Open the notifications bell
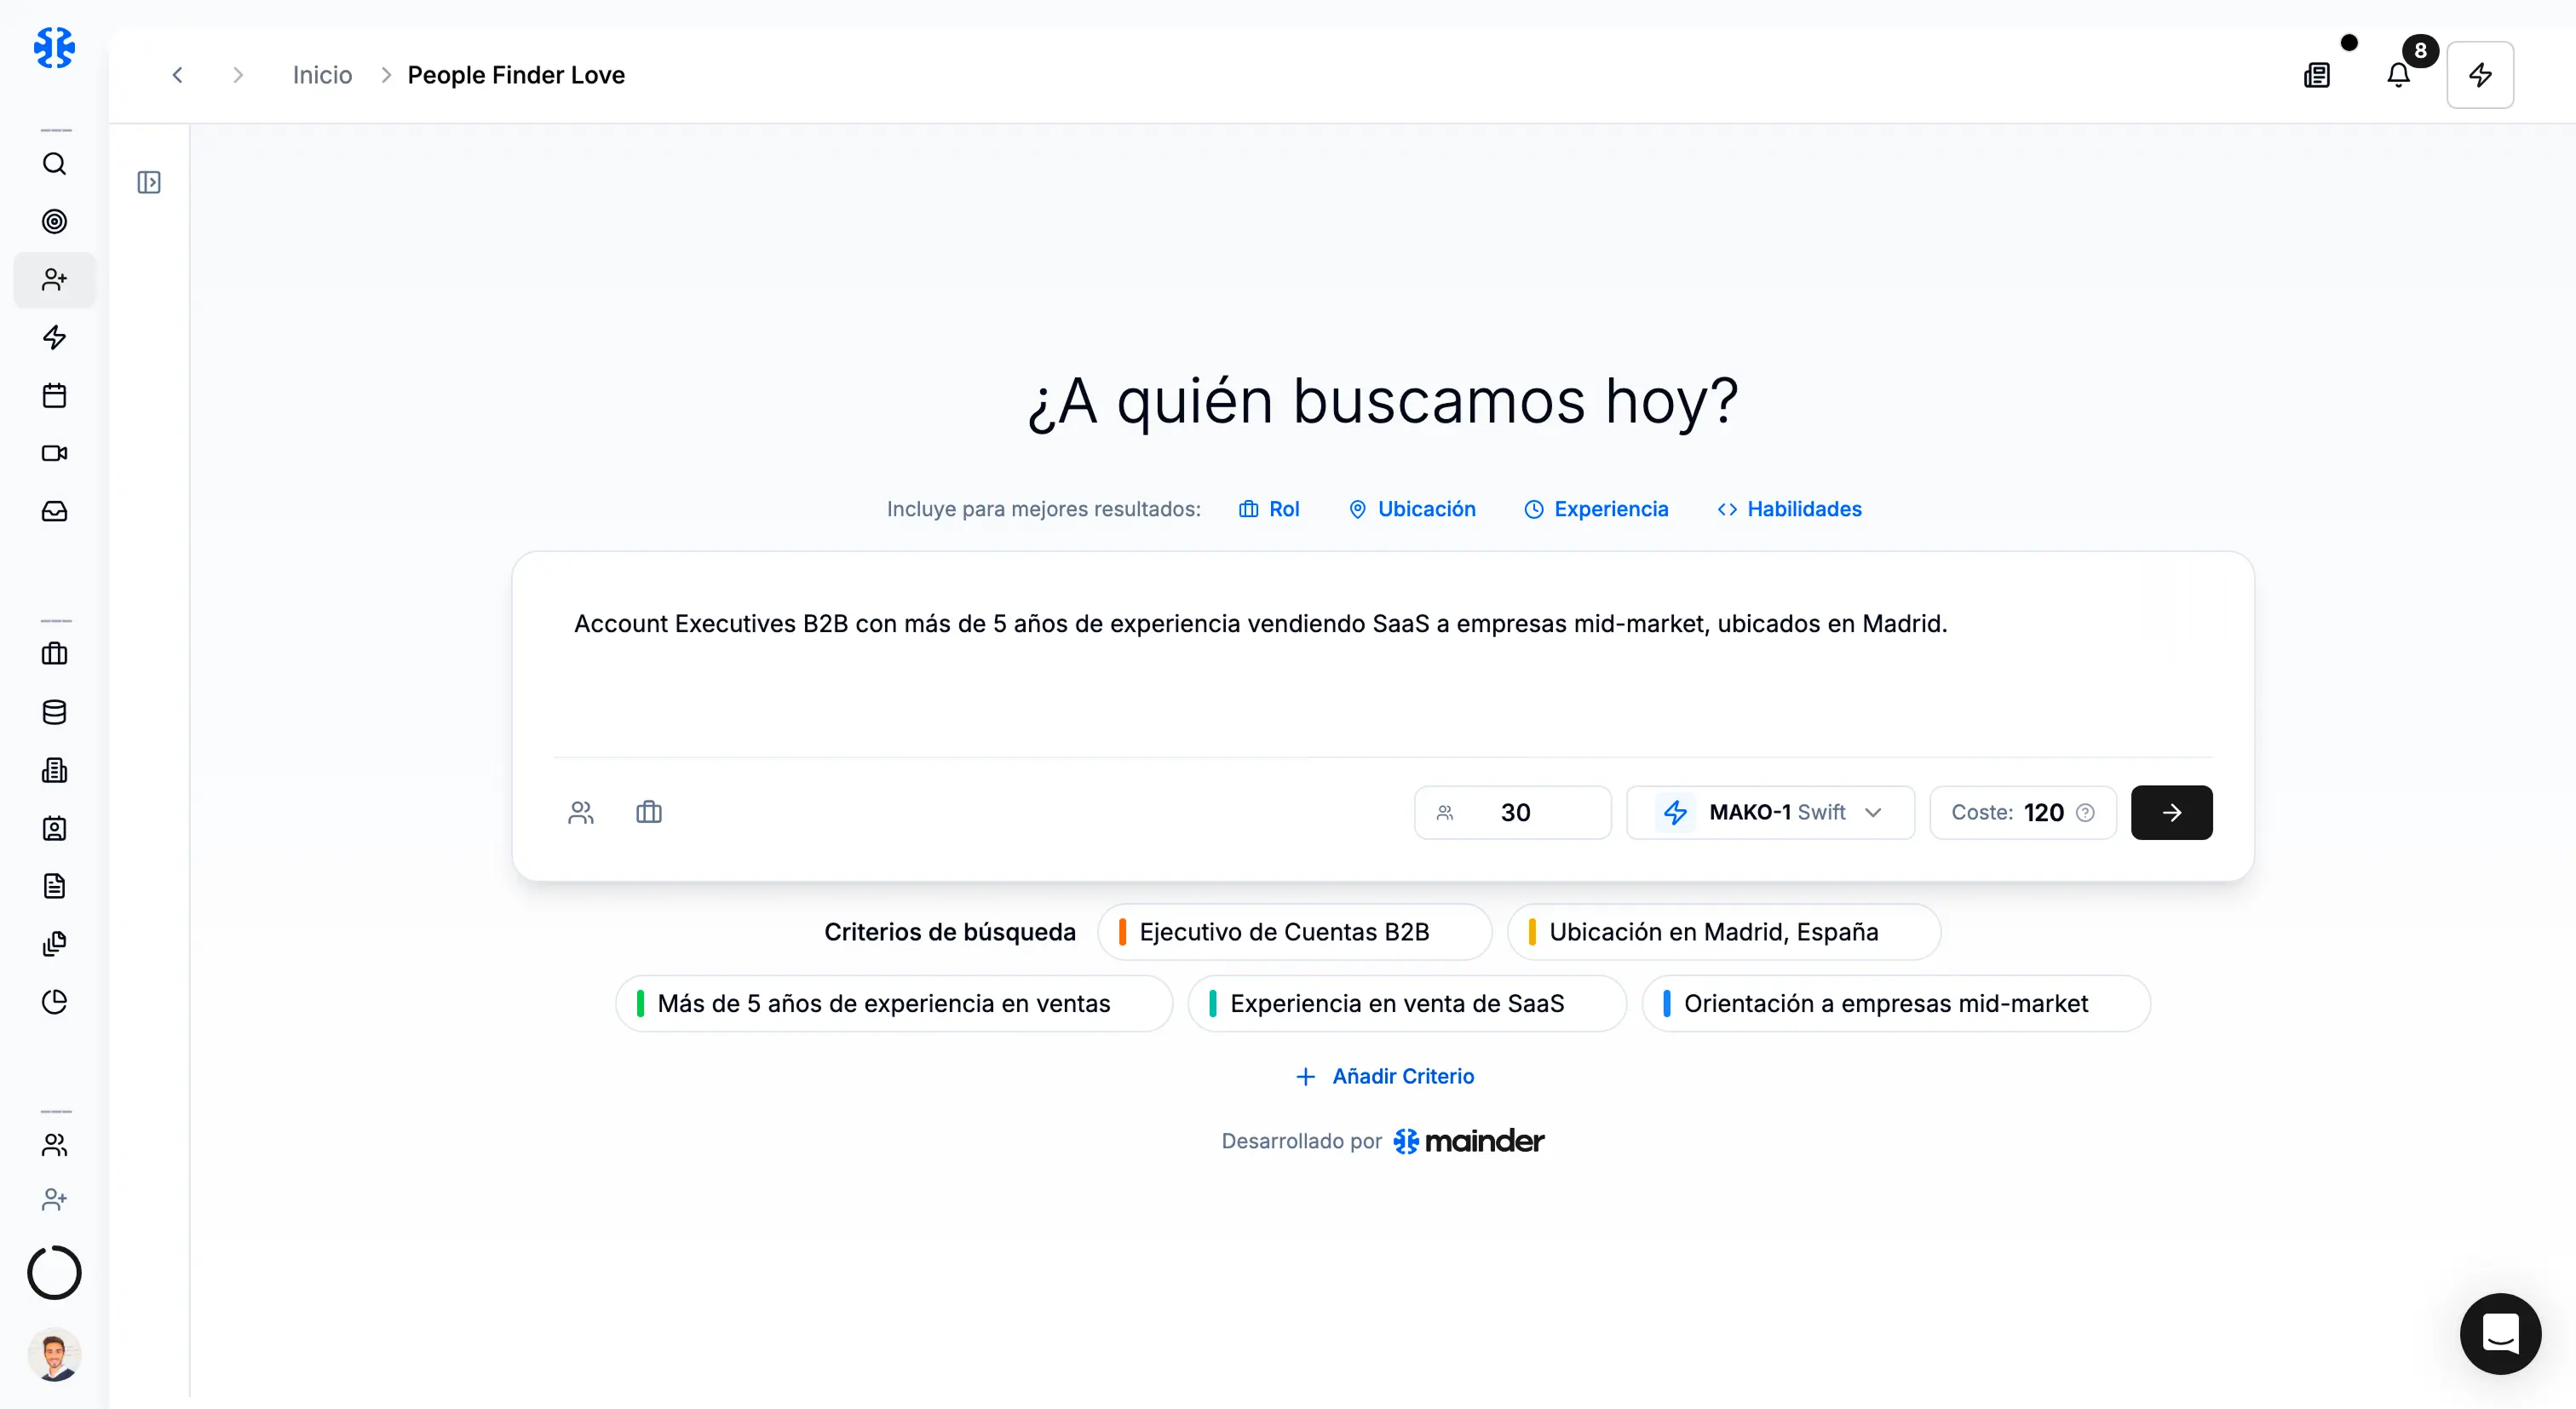This screenshot has height=1409, width=2576. [2398, 75]
